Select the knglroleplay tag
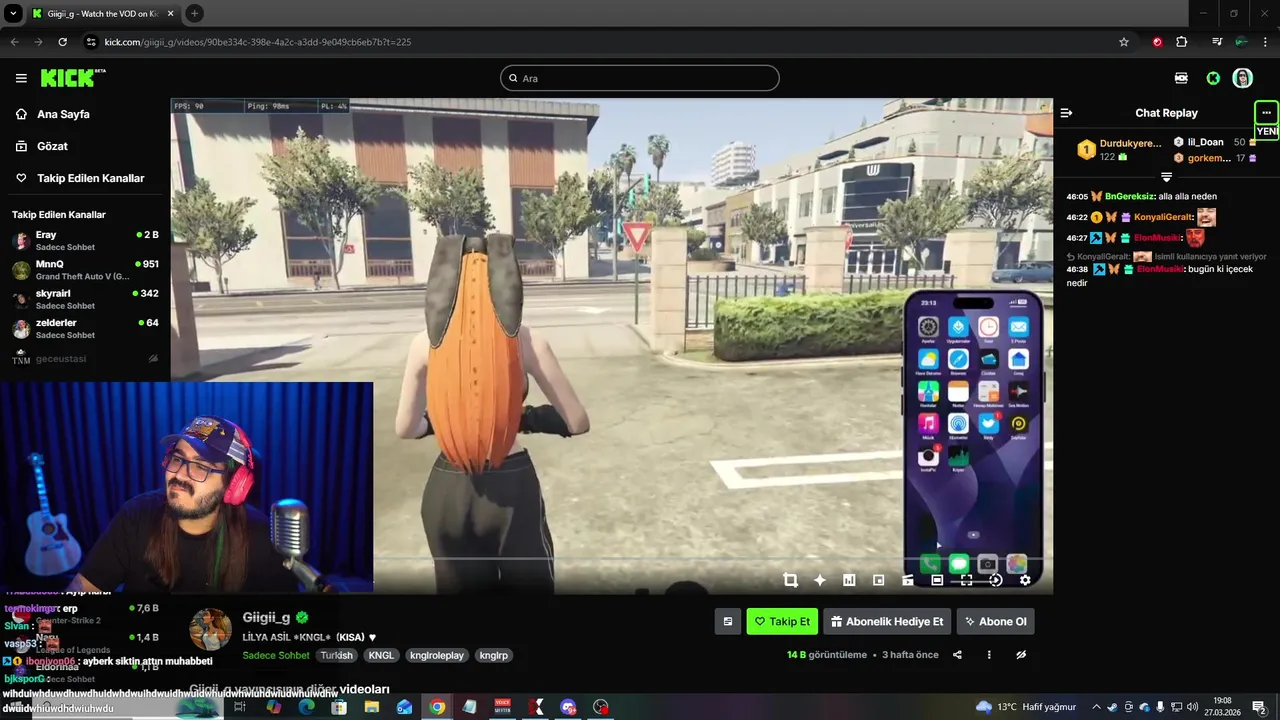The height and width of the screenshot is (720, 1280). [437, 655]
